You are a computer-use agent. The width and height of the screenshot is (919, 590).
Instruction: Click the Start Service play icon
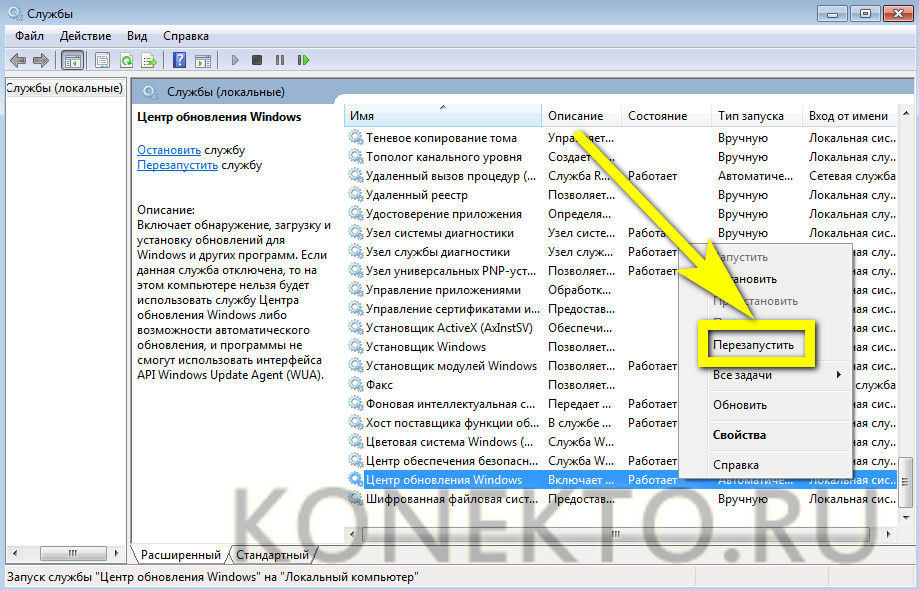[x=235, y=60]
